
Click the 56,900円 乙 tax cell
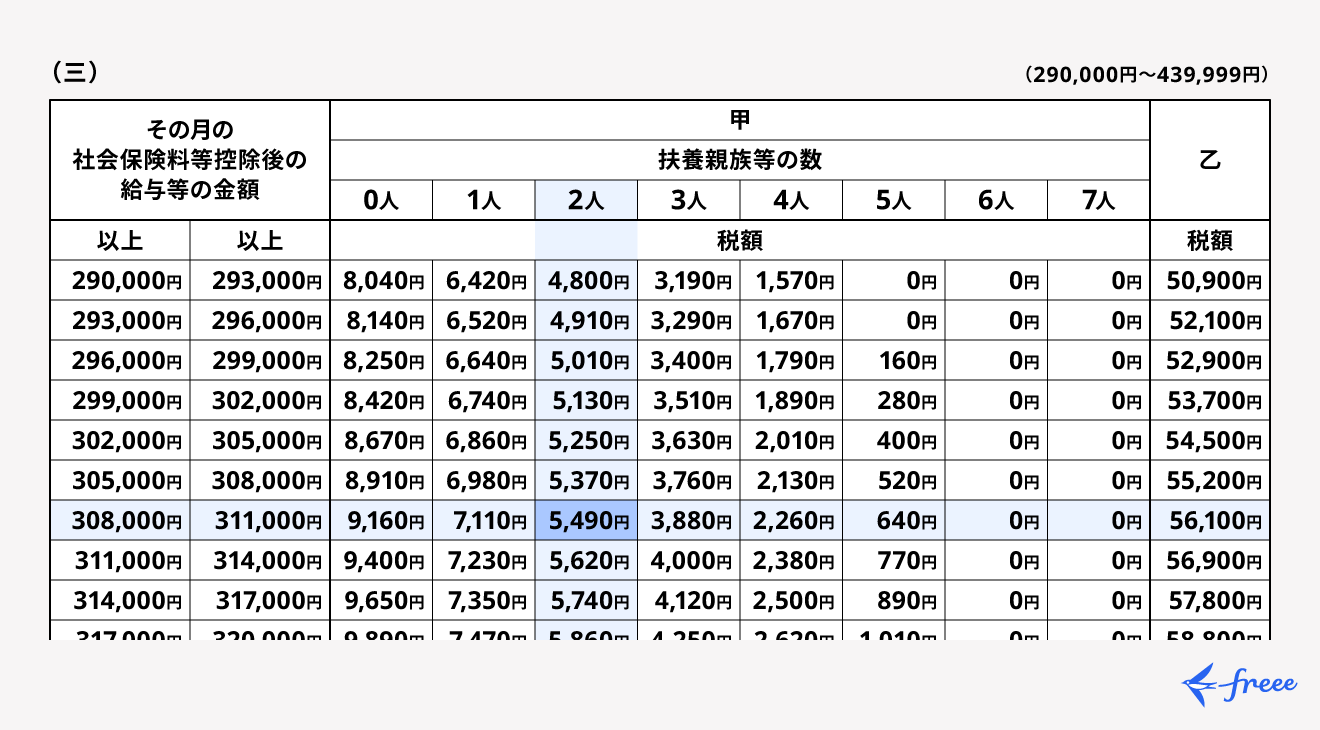click(x=1210, y=560)
